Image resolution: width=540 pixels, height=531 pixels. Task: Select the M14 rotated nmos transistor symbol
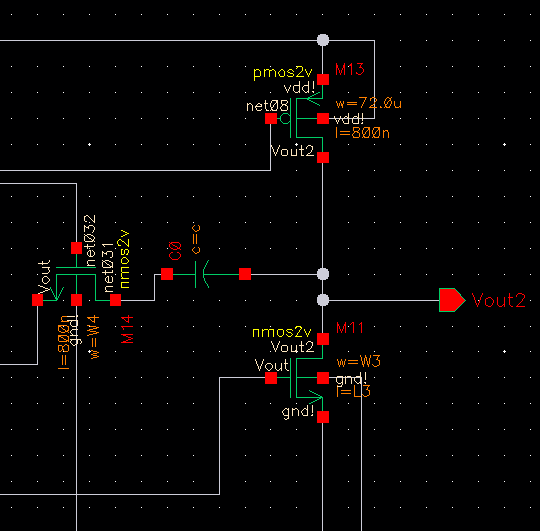point(76,281)
